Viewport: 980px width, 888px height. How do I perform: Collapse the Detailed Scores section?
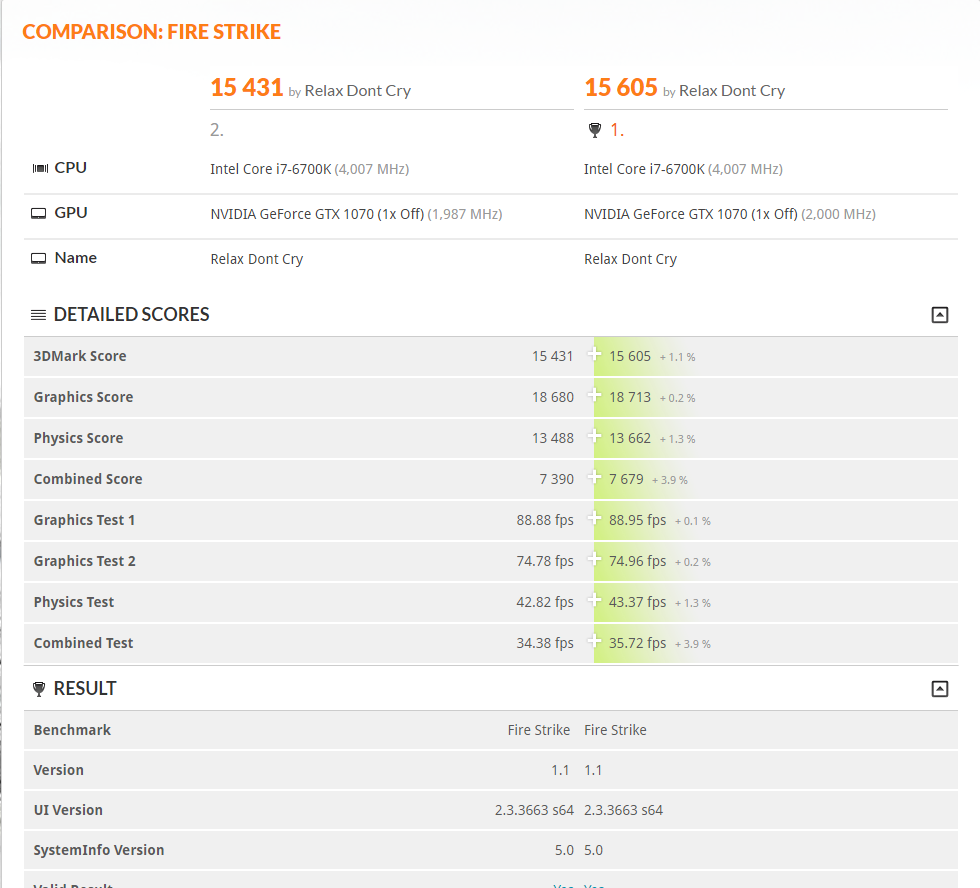(x=939, y=315)
